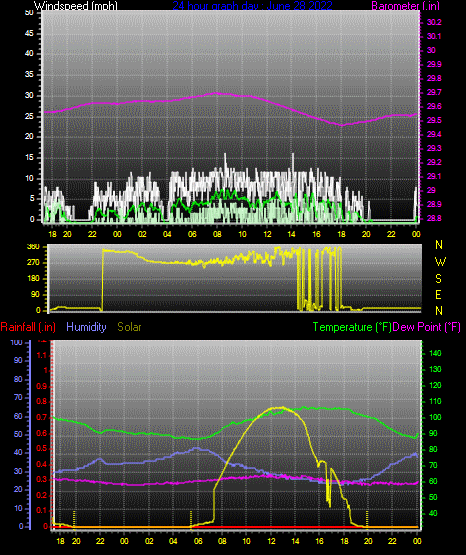
Task: Click the 'Windspeed (mph)' axis title
Action: pyautogui.click(x=75, y=5)
